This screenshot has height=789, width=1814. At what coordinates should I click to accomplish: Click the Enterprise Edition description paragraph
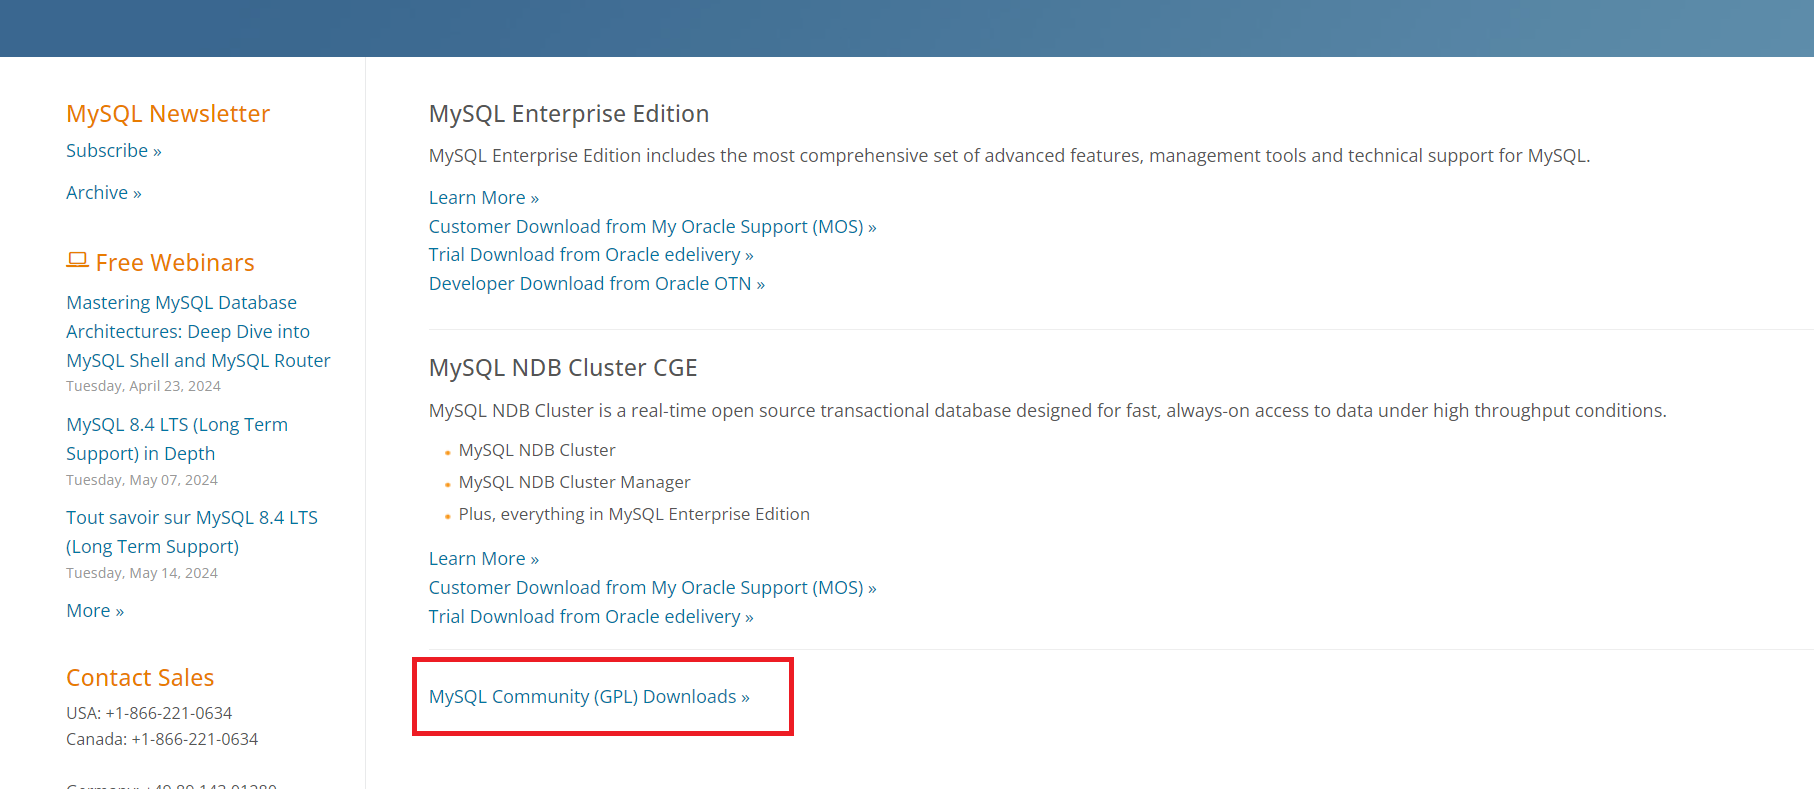pyautogui.click(x=1009, y=156)
